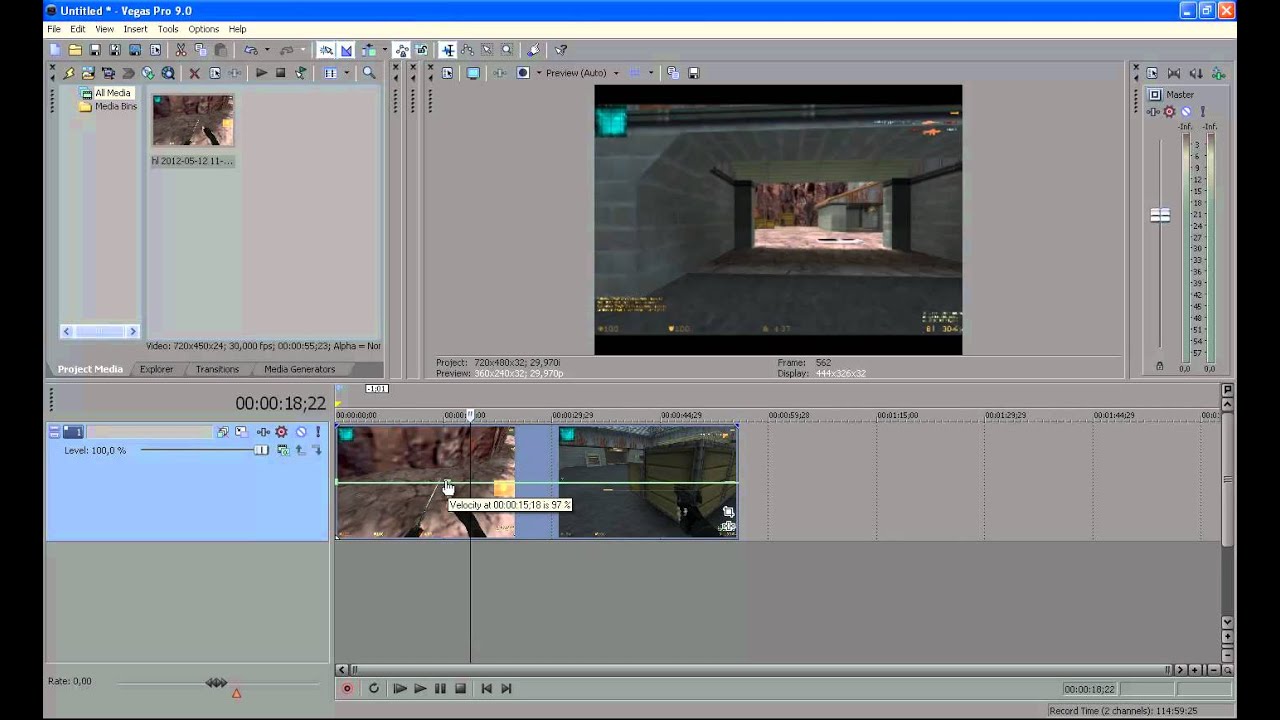Click the Rate scrub control slider

(x=216, y=683)
